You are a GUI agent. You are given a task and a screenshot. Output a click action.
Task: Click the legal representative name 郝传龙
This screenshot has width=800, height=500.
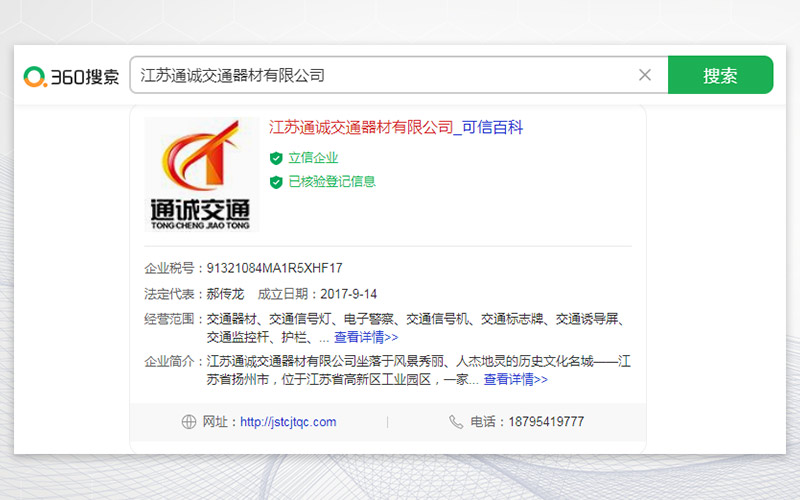point(226,294)
